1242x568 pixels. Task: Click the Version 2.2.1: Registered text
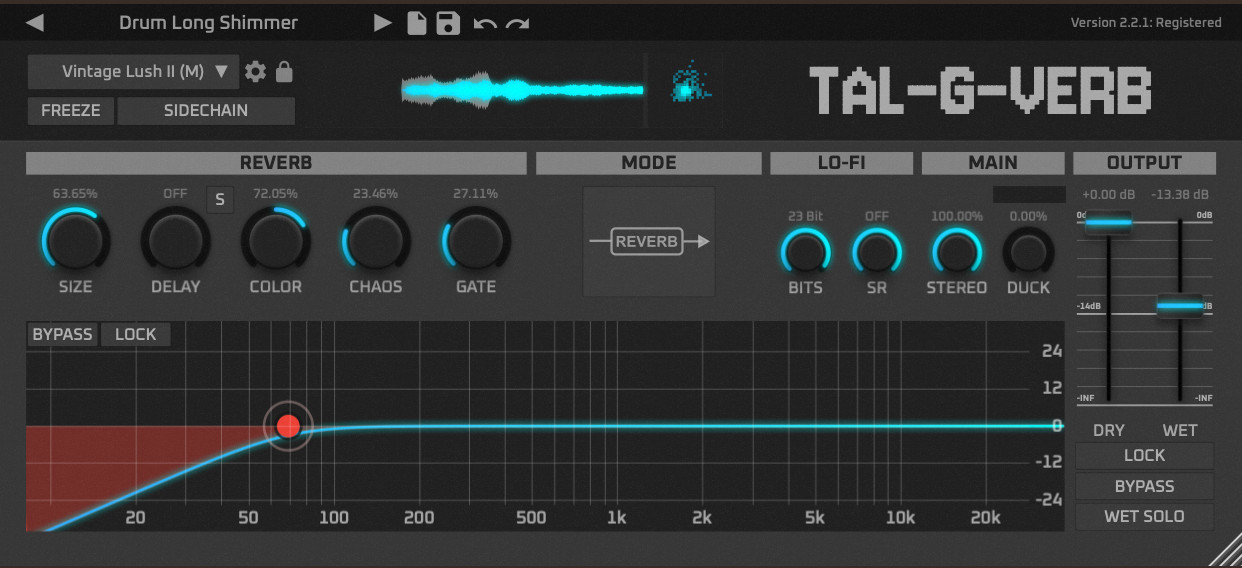pyautogui.click(x=1146, y=22)
